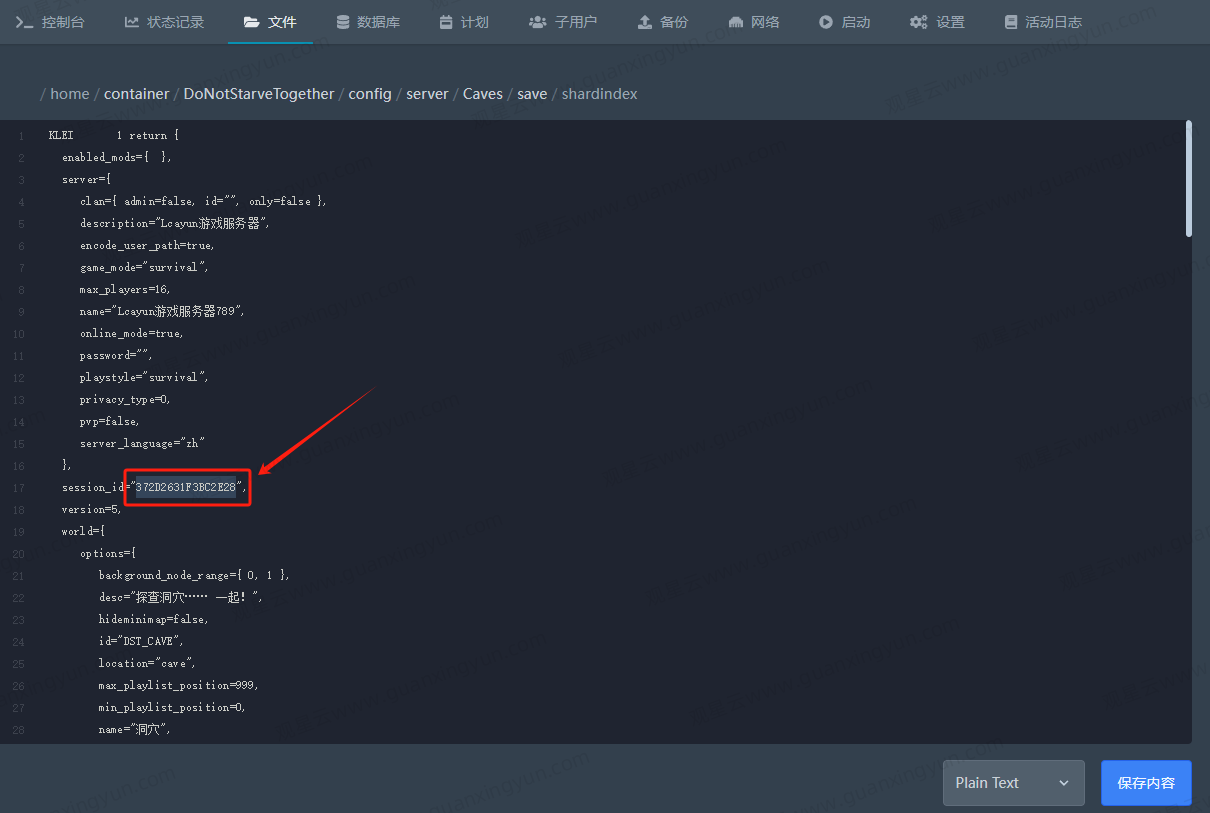
Task: Click the calendar icon for 计划
Action: click(x=446, y=22)
